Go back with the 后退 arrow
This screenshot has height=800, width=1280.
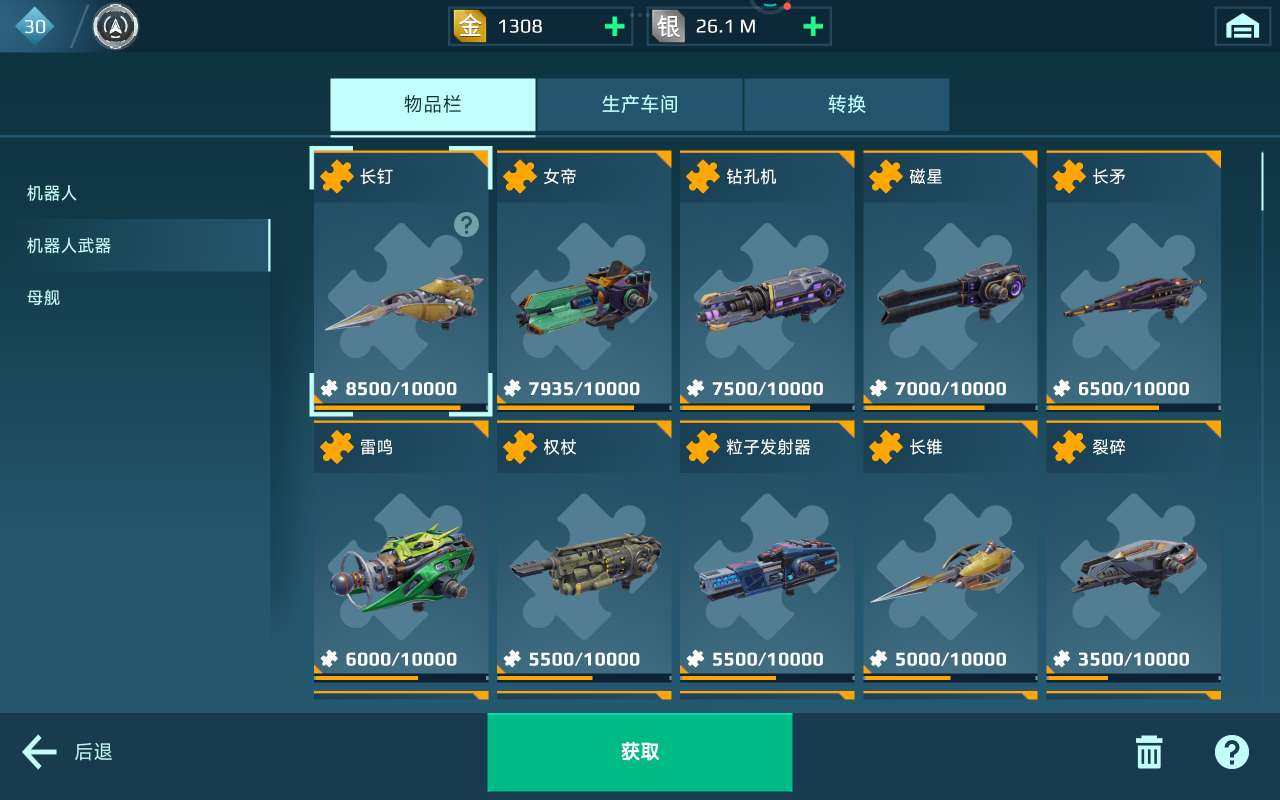[x=68, y=752]
